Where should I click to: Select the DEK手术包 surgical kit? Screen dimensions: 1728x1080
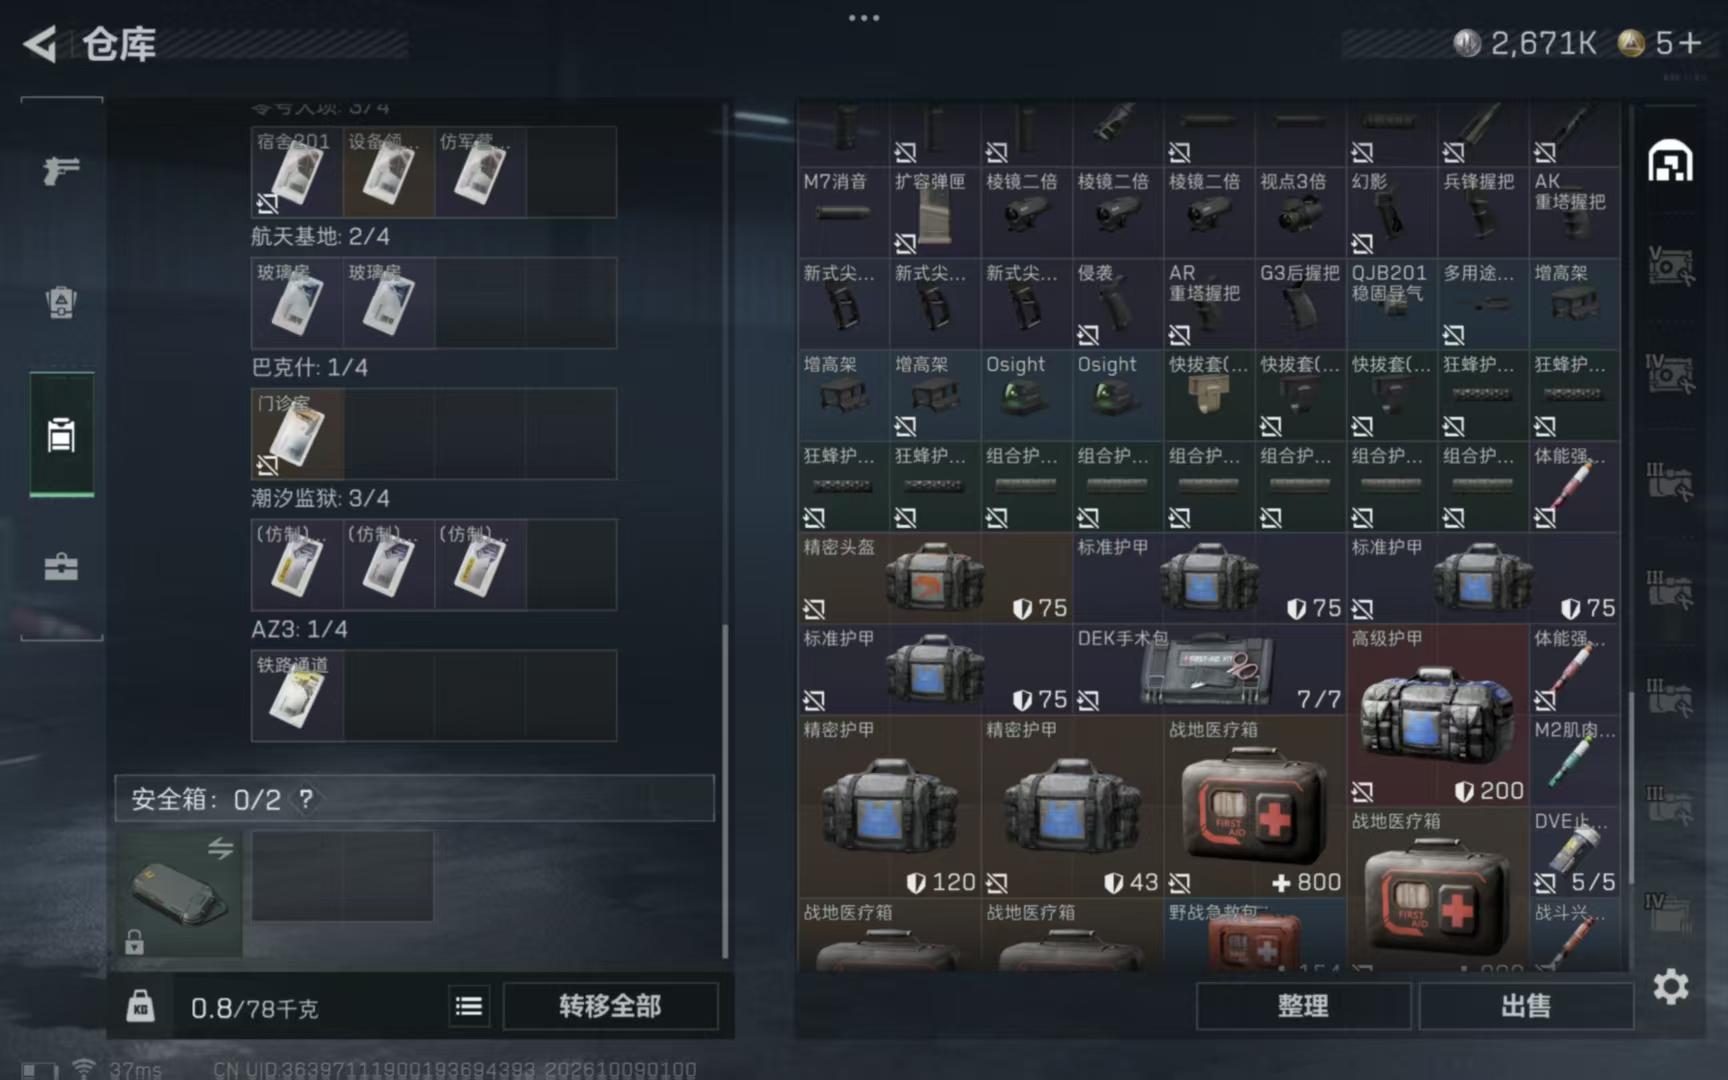point(1209,669)
